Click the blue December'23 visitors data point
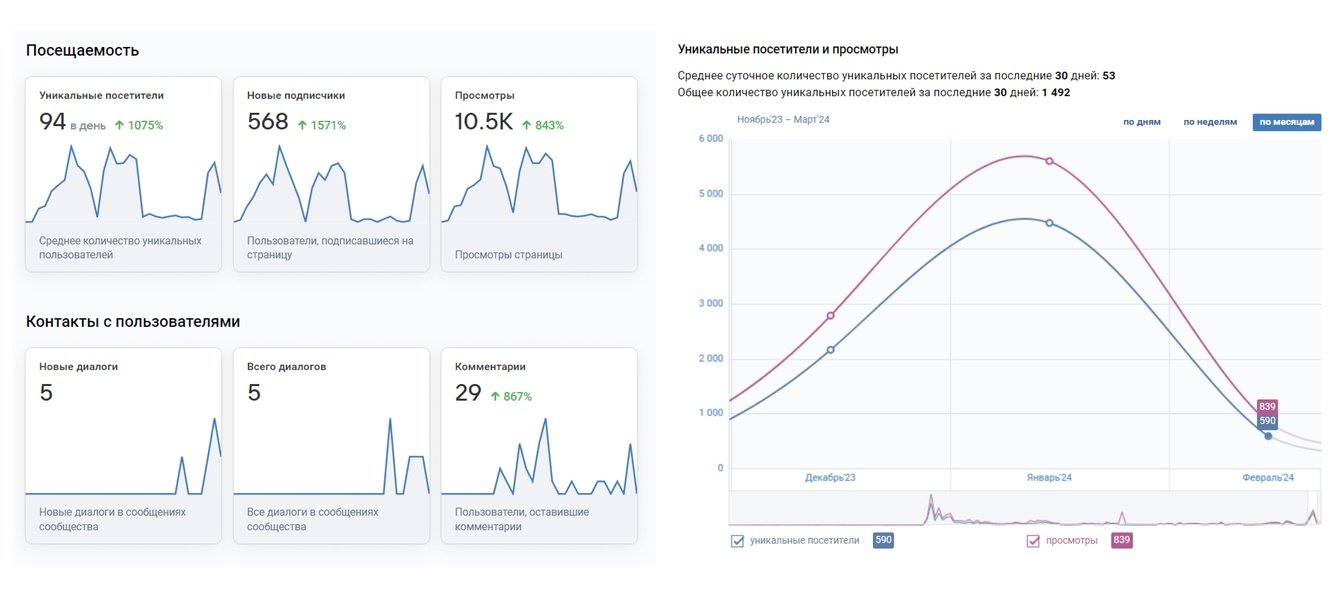Viewport: 1340px width, 598px height. click(830, 350)
